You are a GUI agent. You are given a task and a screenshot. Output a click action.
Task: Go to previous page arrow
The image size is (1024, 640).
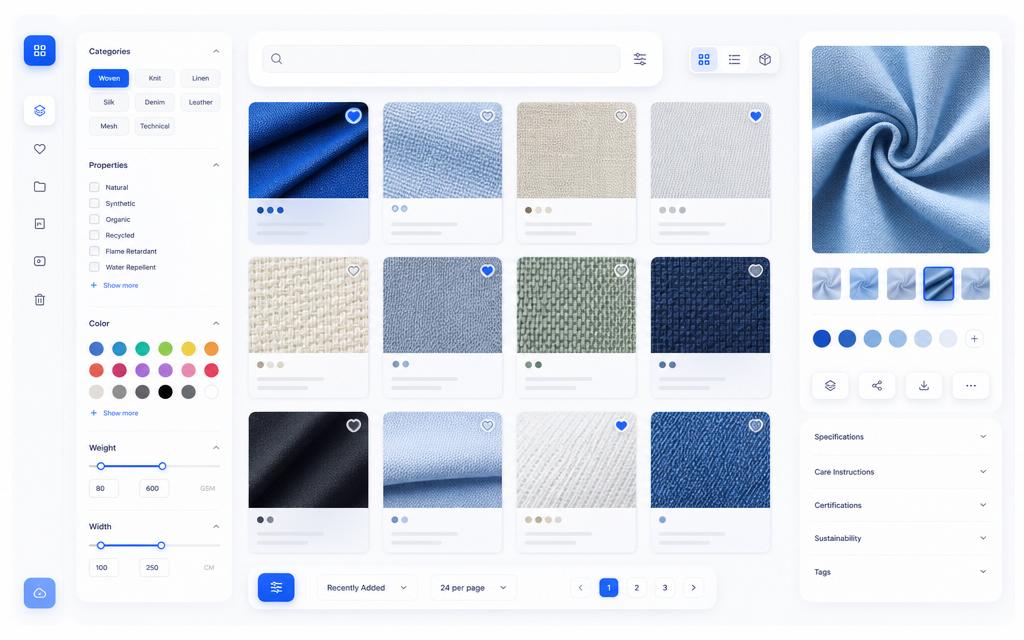(581, 588)
